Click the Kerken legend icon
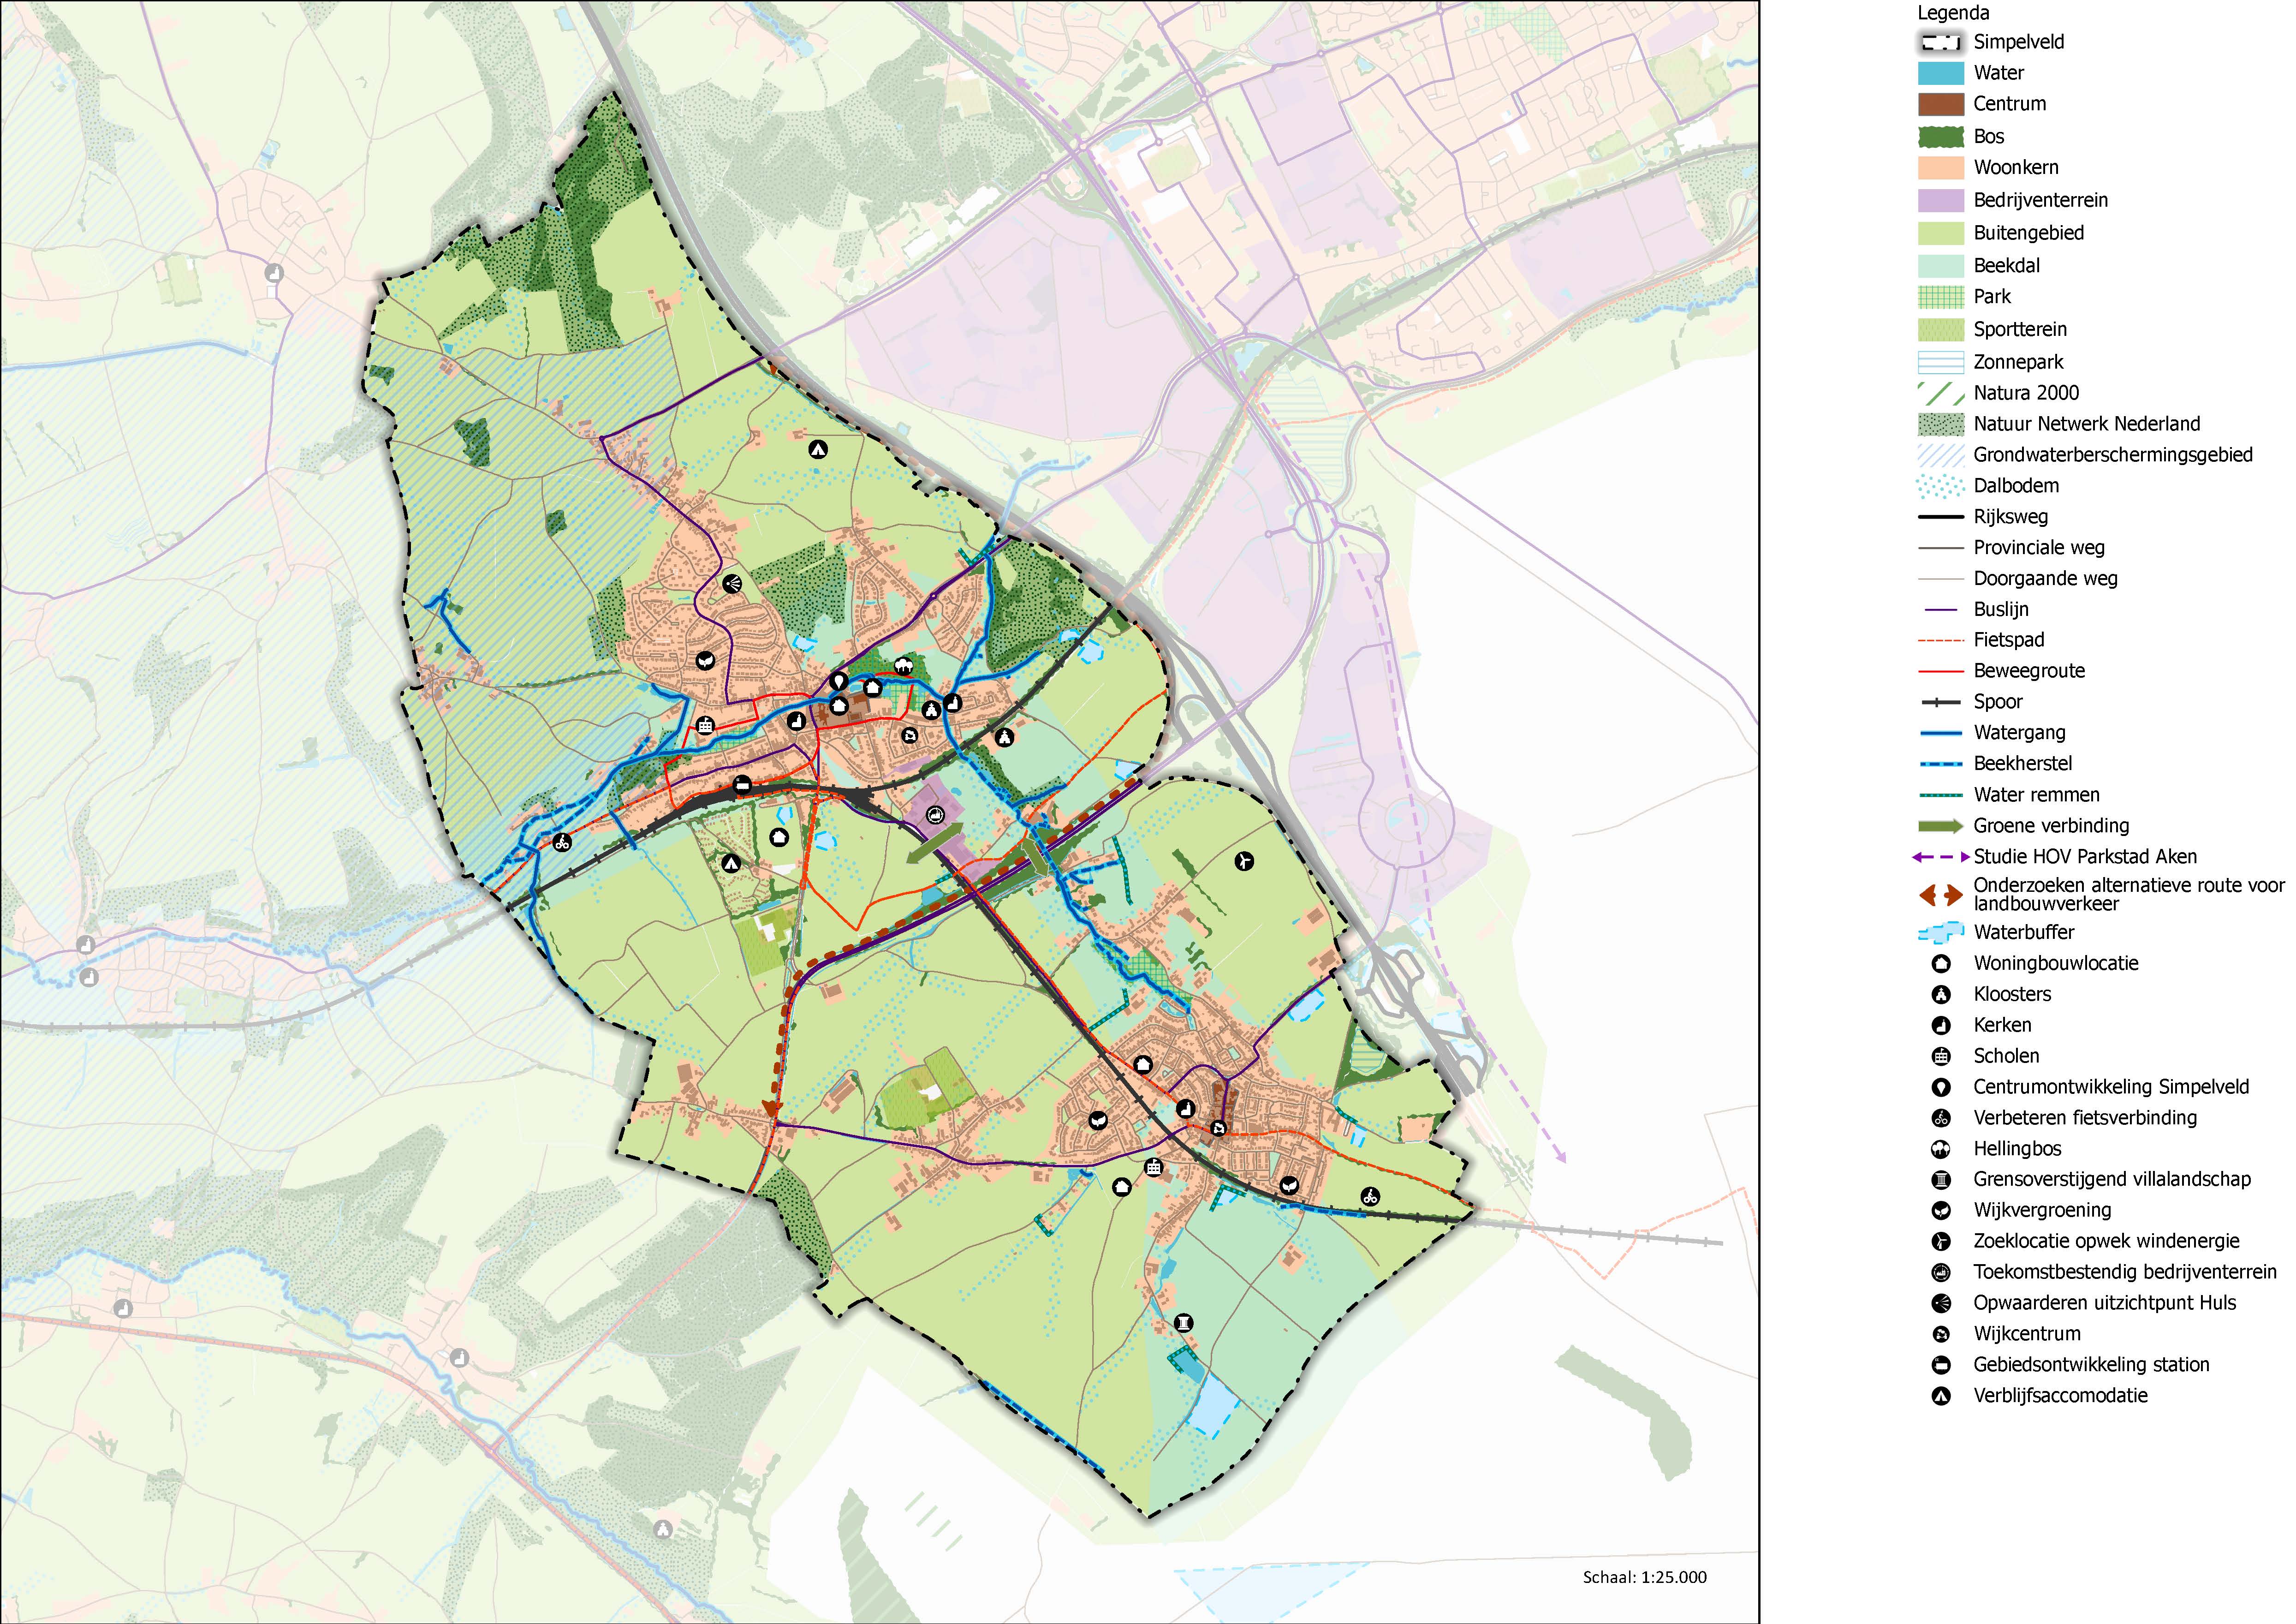Screen dimensions: 2296x1624 1940,1026
